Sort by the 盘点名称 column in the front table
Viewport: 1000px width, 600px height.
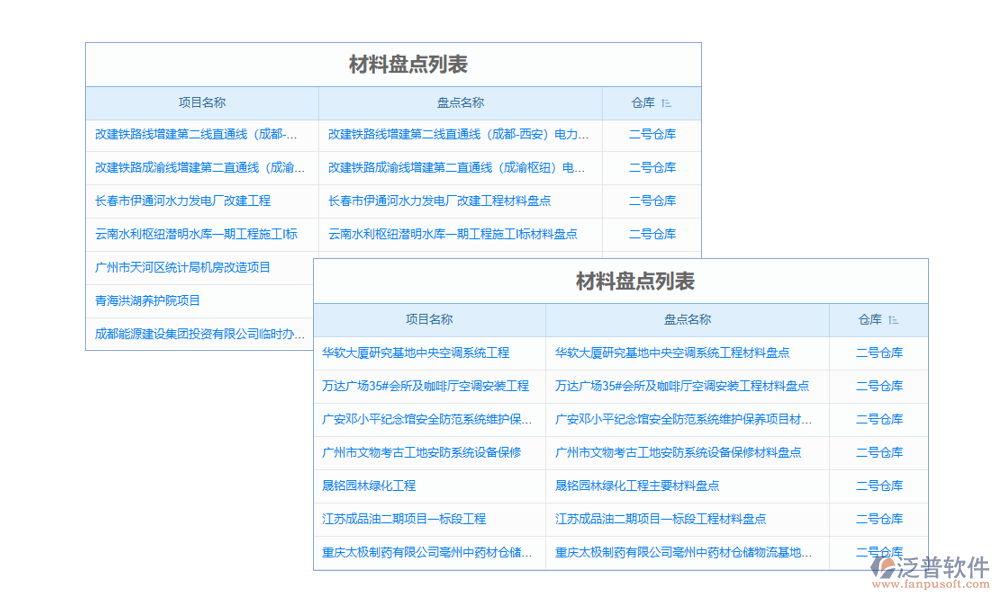tap(686, 320)
